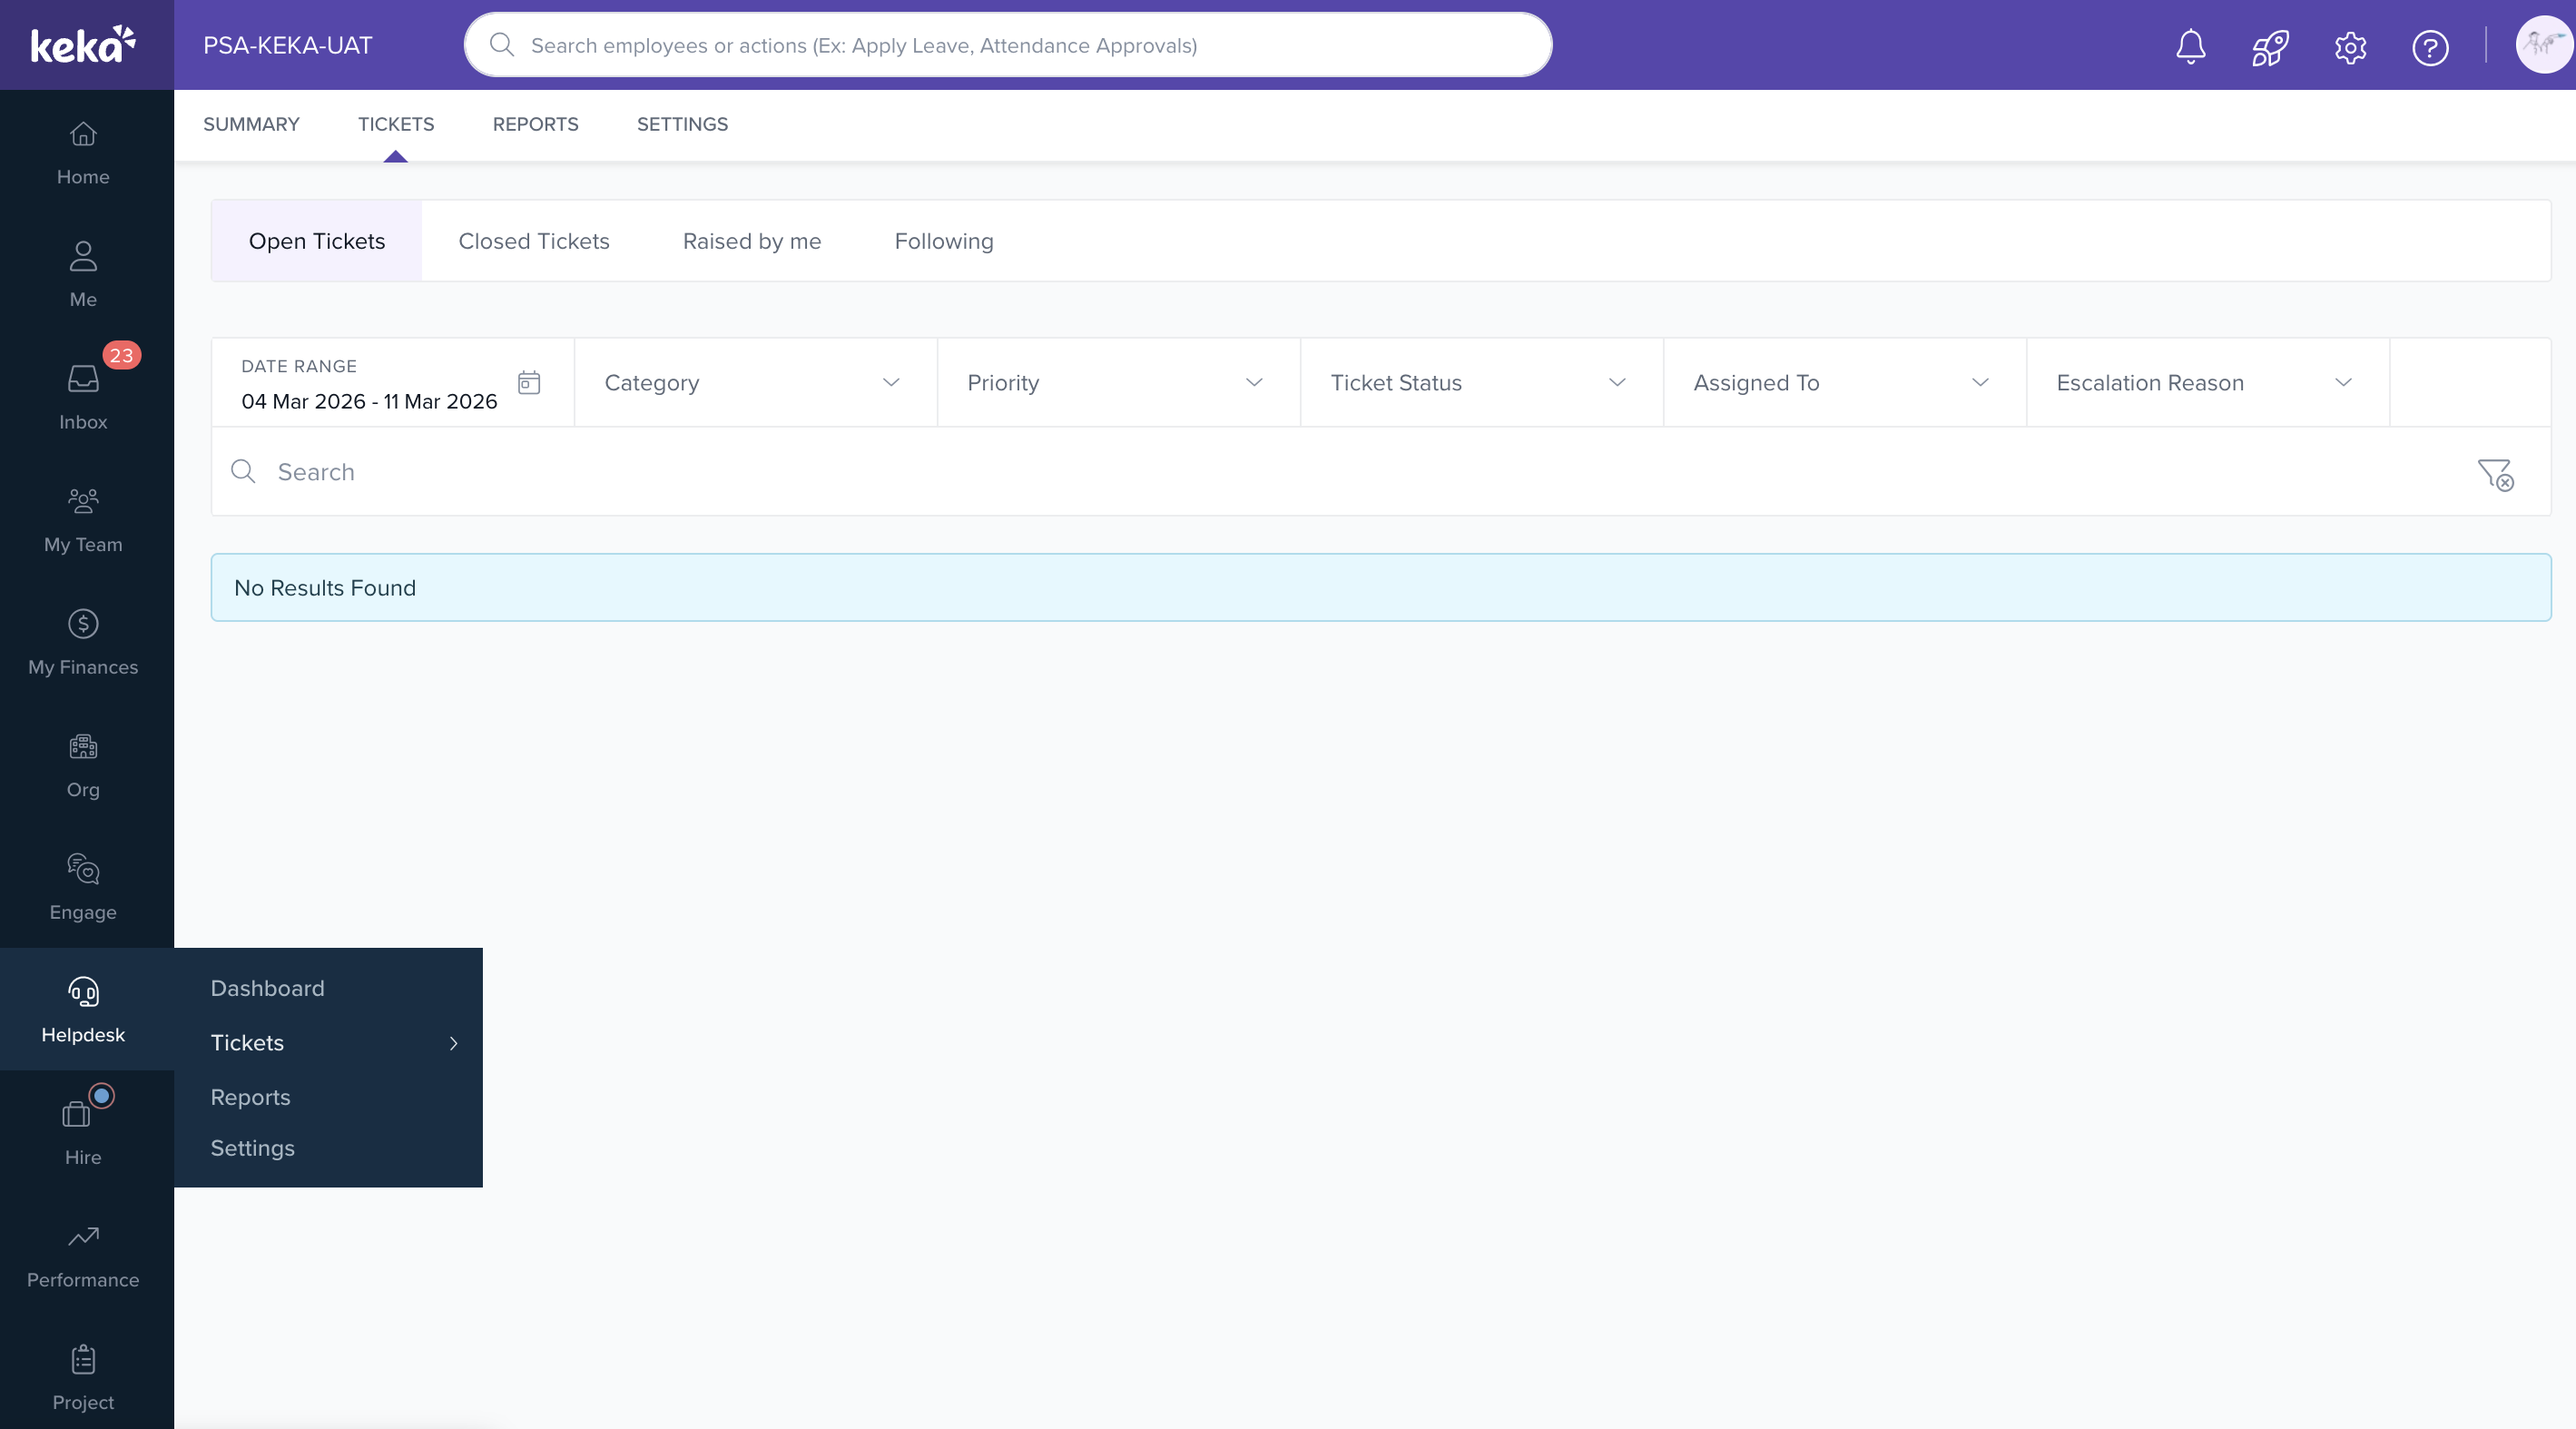The image size is (2576, 1429).
Task: Open the notifications bell
Action: (x=2190, y=46)
